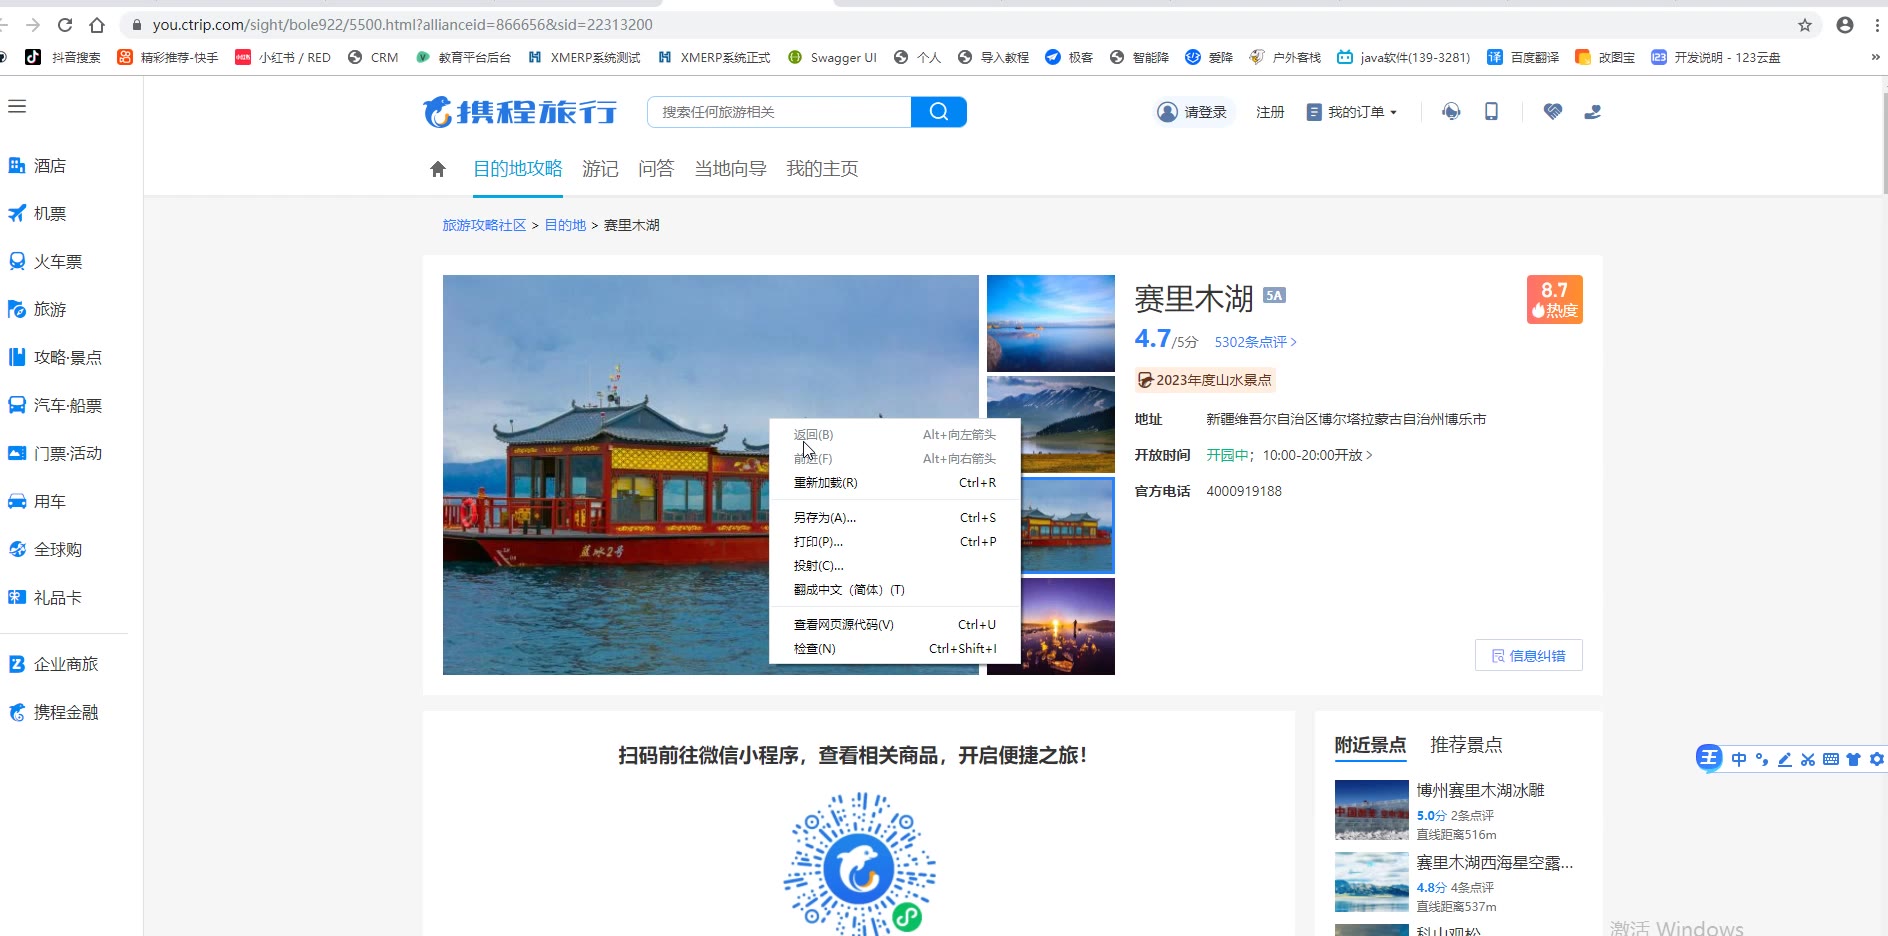This screenshot has height=936, width=1888.
Task: Switch to the 我的主页 tab
Action: (822, 169)
